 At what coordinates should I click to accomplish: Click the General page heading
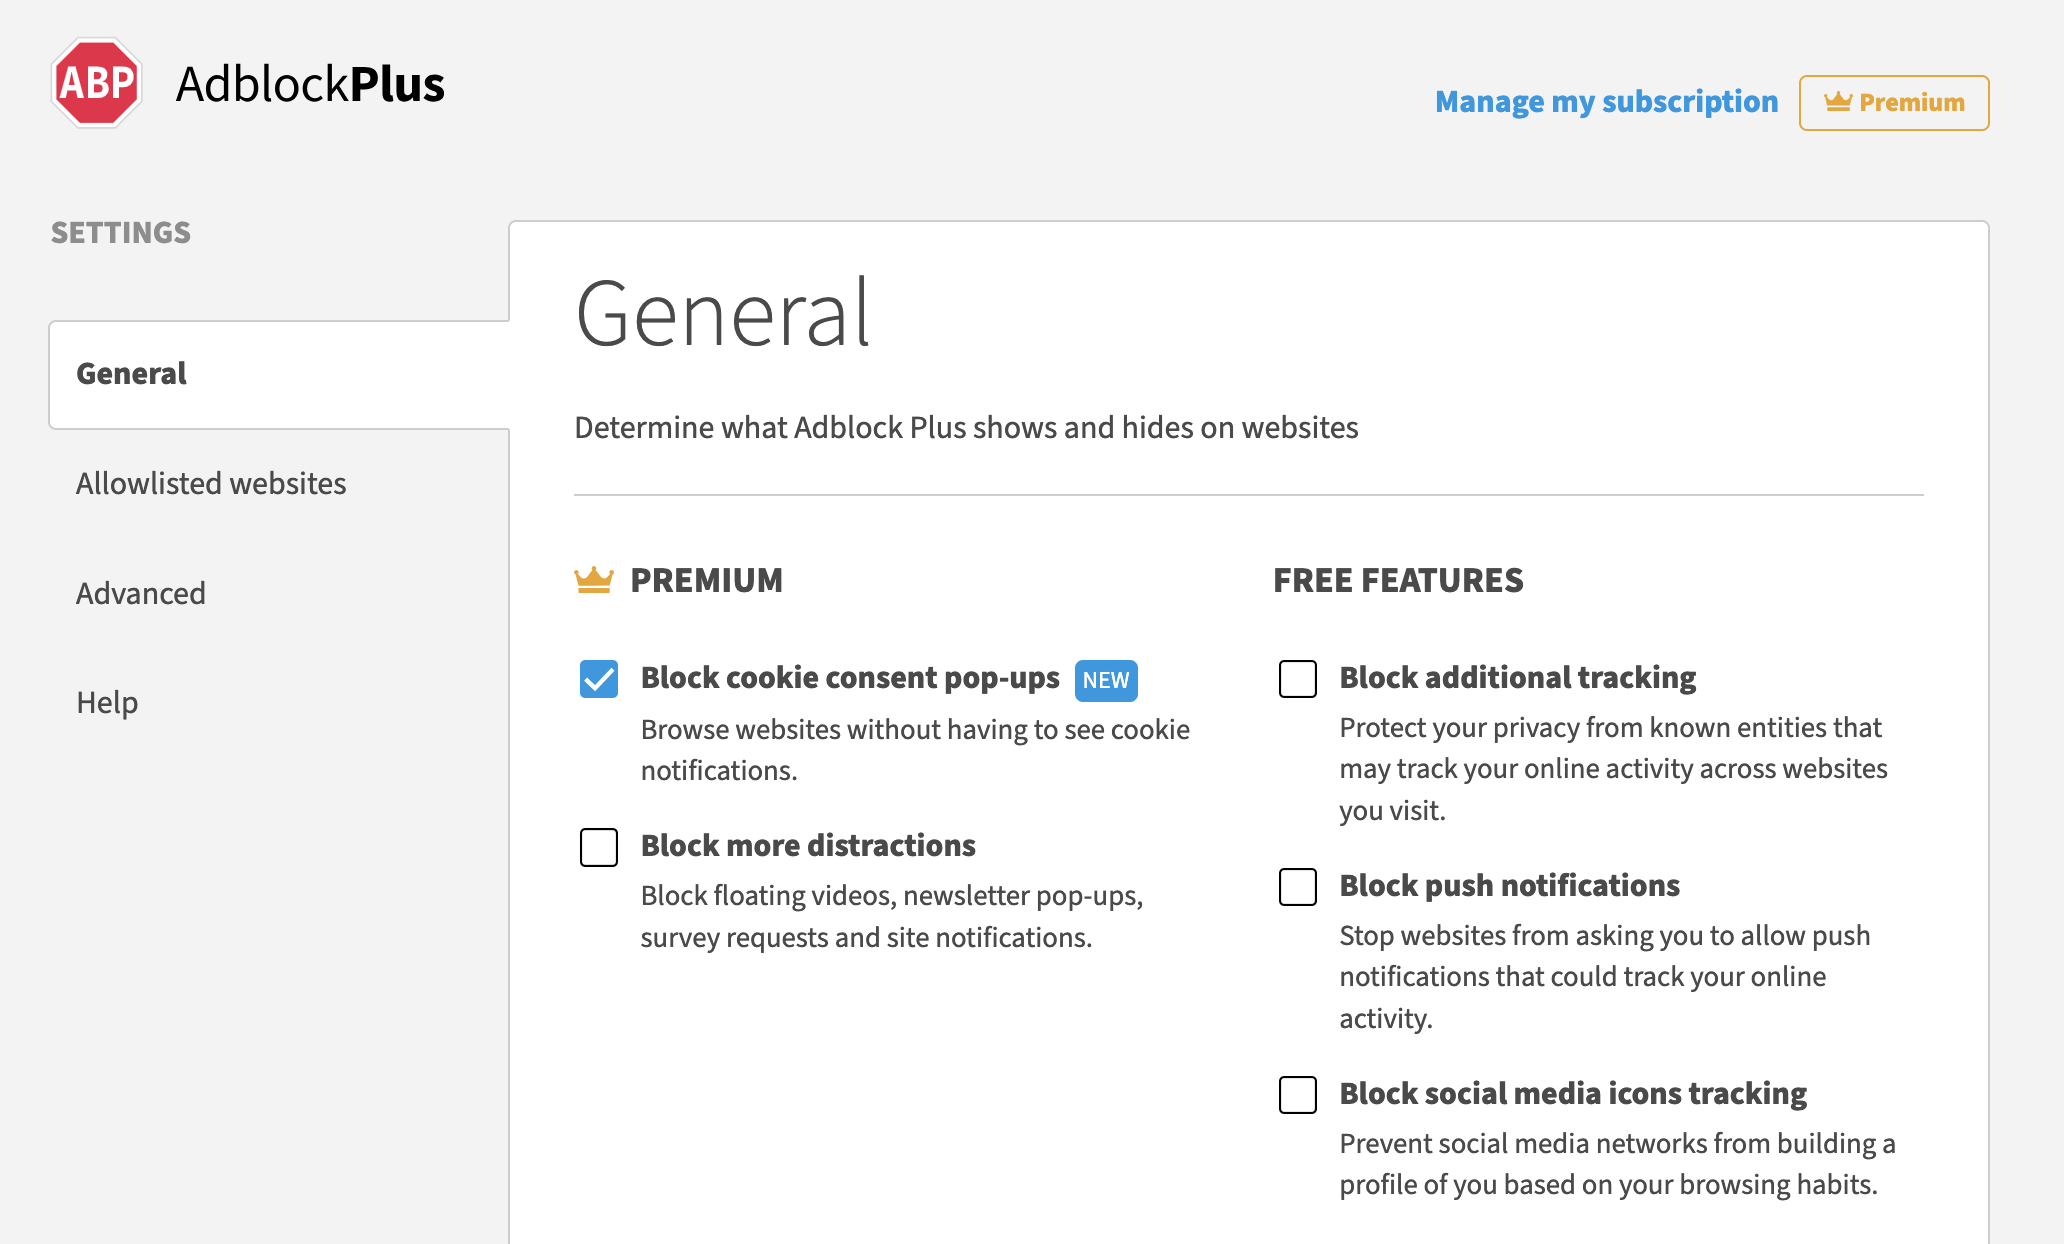(x=722, y=314)
